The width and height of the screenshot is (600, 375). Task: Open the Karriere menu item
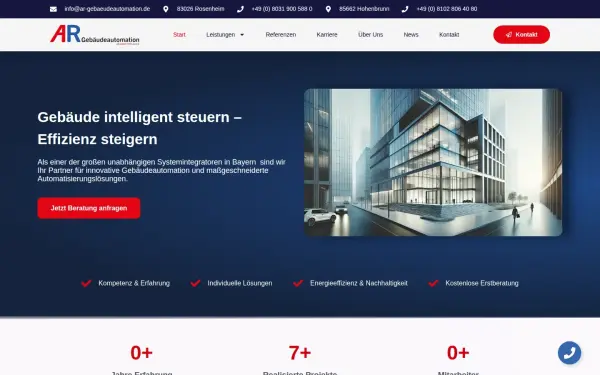click(327, 35)
